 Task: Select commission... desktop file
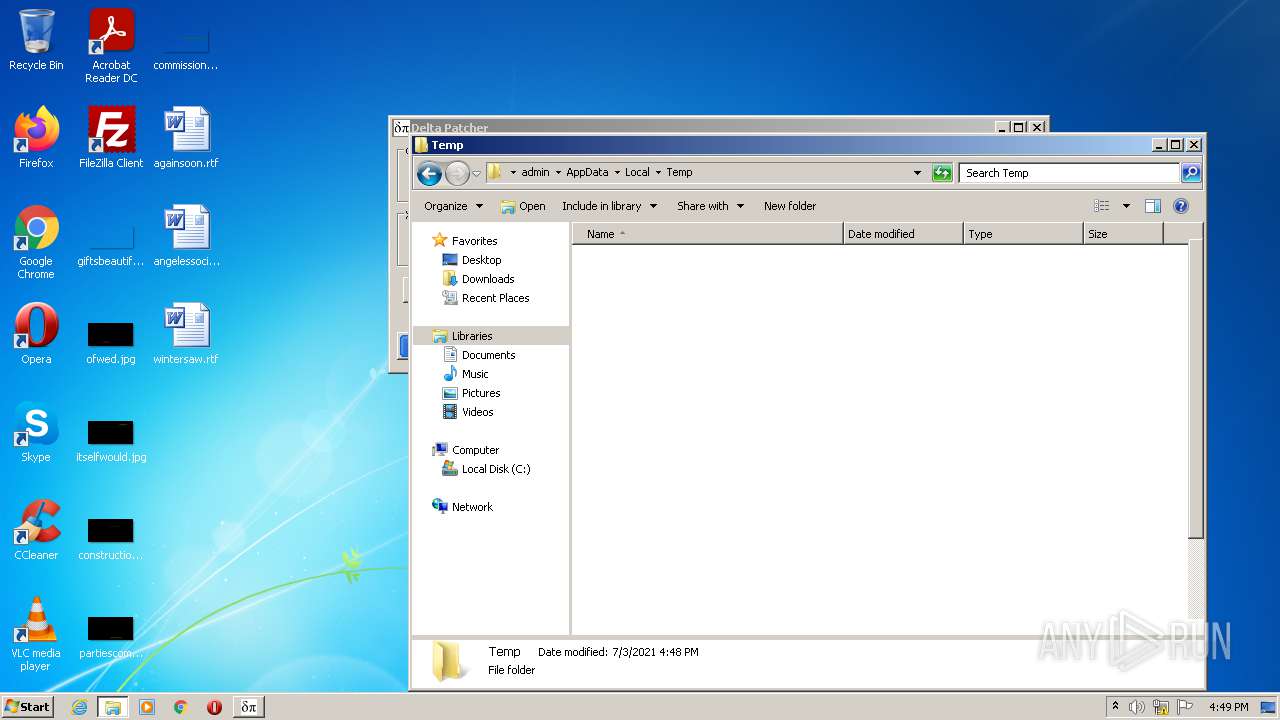186,49
